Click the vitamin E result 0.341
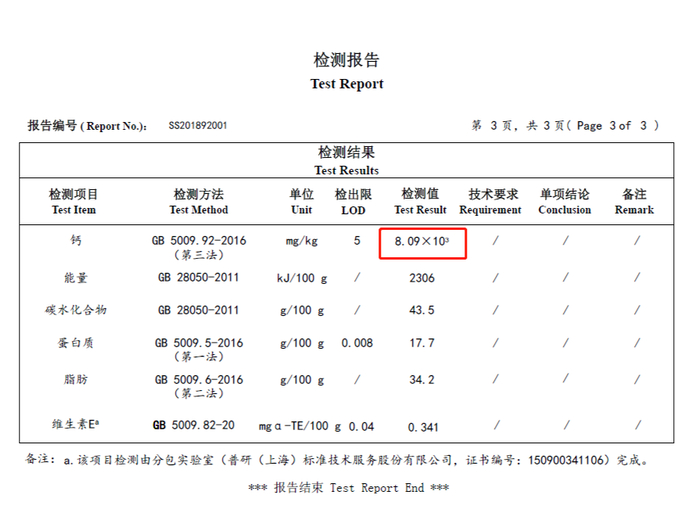This screenshot has width=700, height=527. coord(423,427)
